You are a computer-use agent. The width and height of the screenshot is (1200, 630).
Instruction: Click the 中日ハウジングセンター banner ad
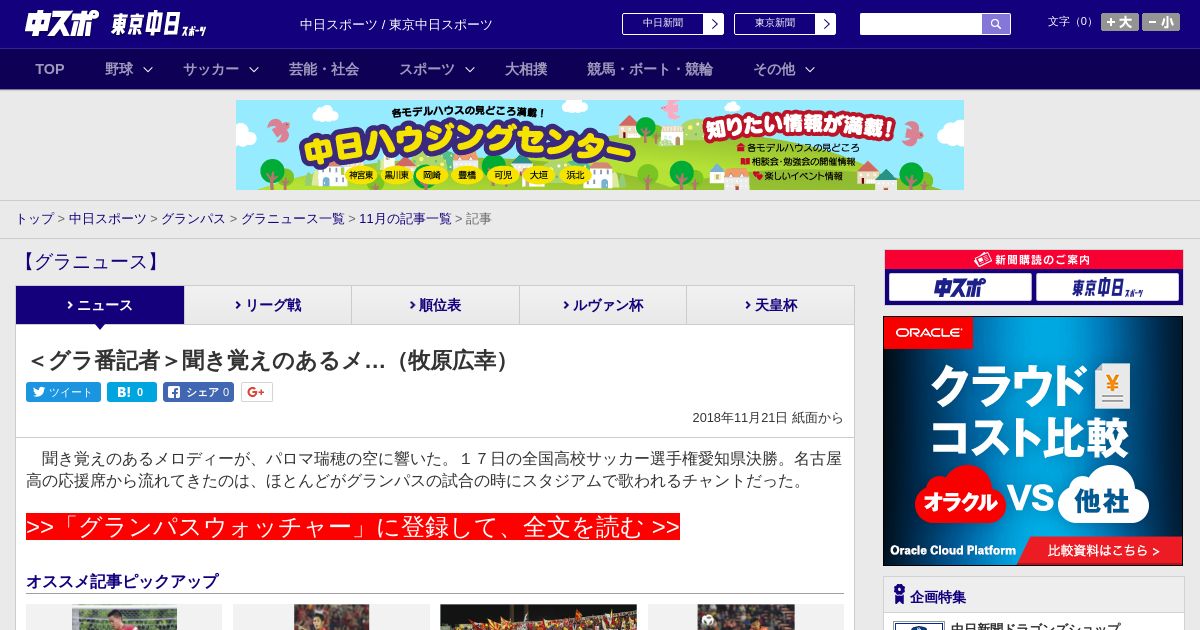point(600,145)
